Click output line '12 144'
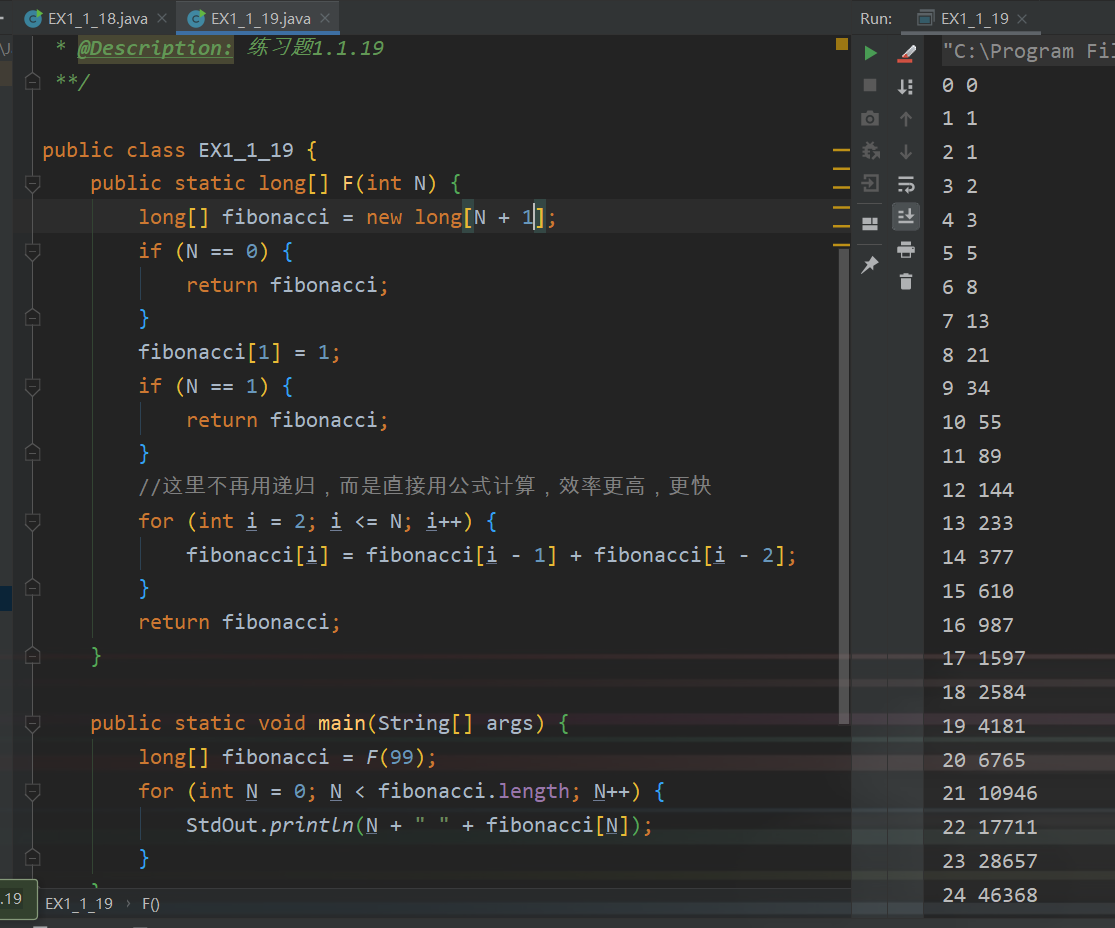Viewport: 1115px width, 928px height. (978, 490)
